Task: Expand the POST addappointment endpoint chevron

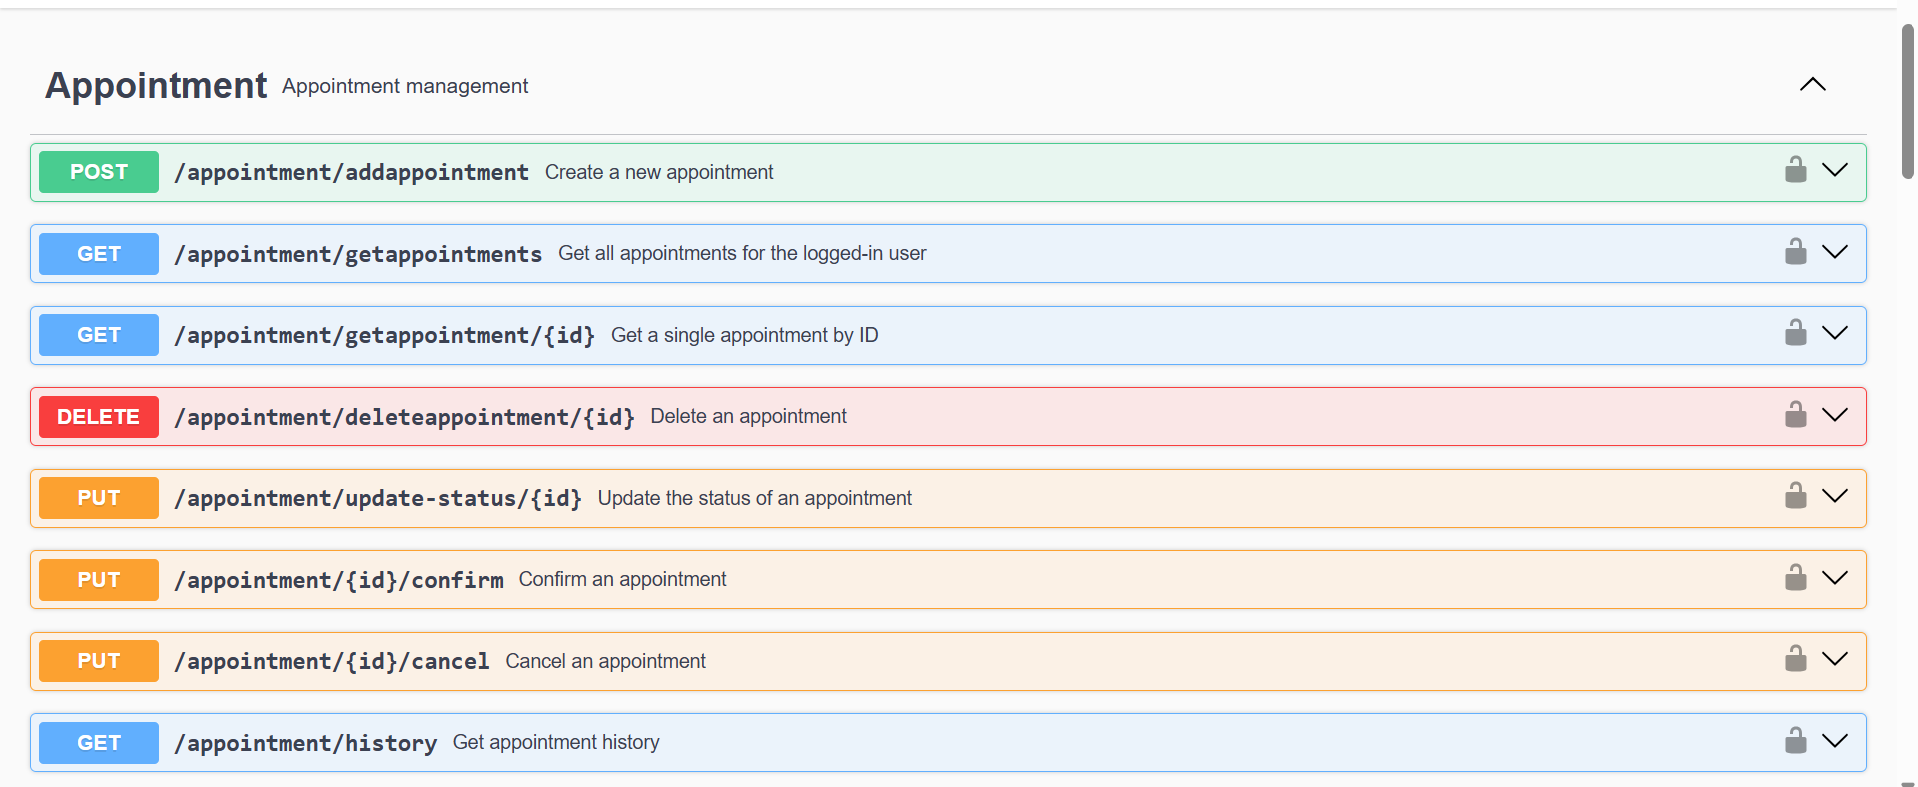Action: coord(1834,171)
